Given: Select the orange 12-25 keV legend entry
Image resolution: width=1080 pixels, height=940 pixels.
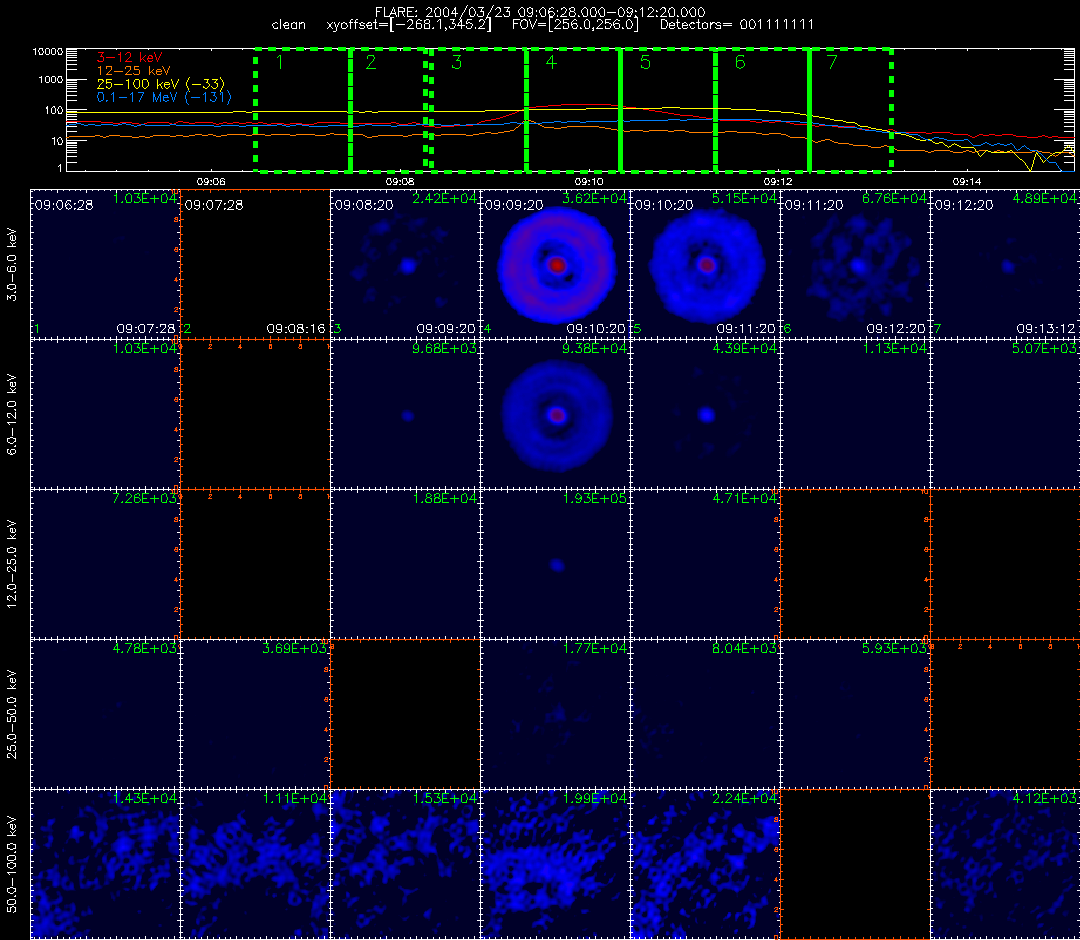Looking at the screenshot, I should coord(133,70).
